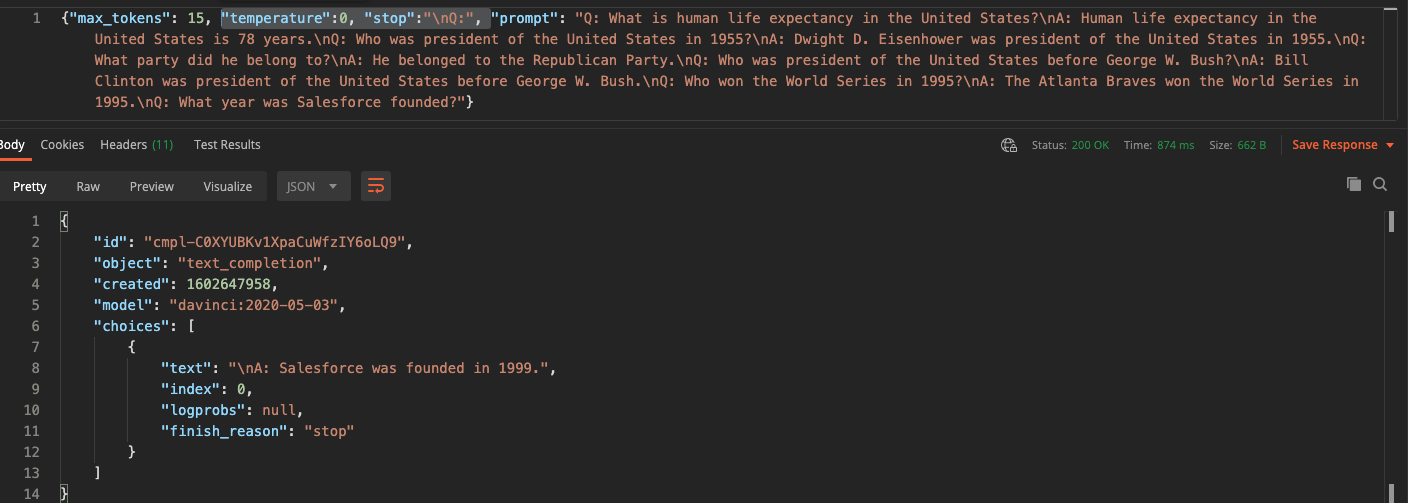Open the Test Results tab
The image size is (1408, 503).
(x=227, y=145)
